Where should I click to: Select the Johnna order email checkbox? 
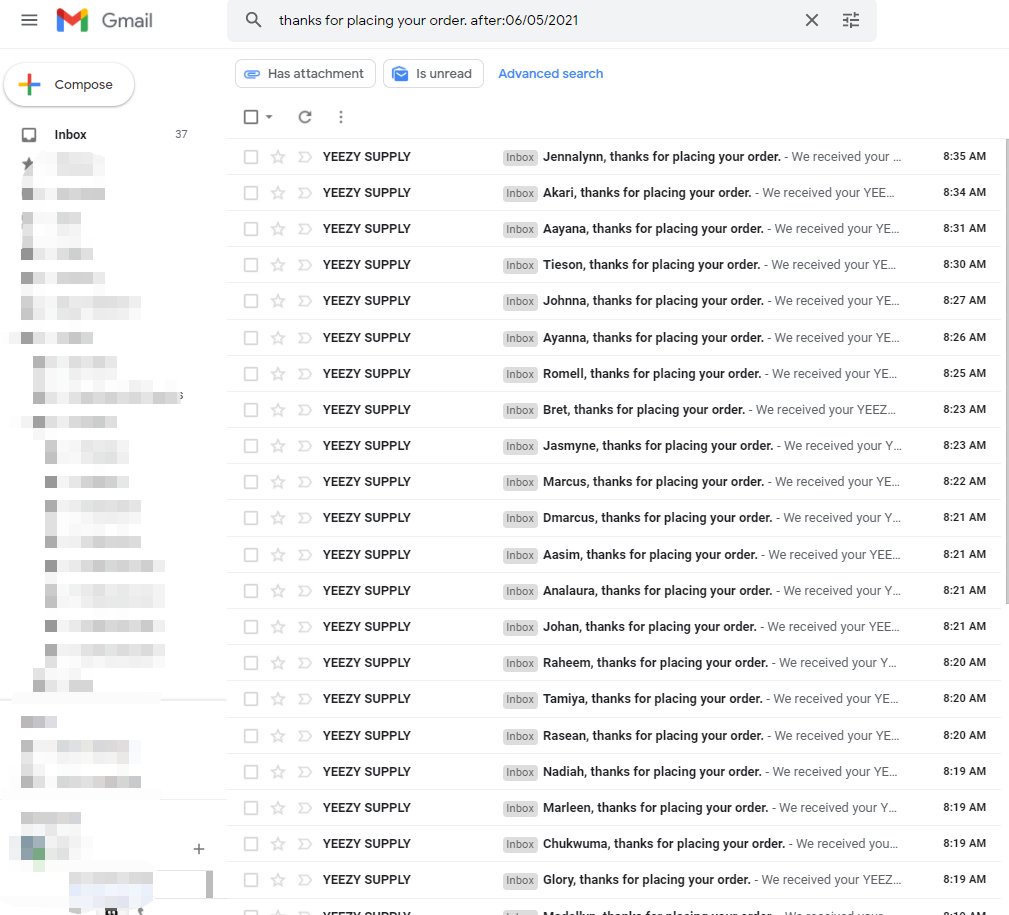tap(251, 301)
